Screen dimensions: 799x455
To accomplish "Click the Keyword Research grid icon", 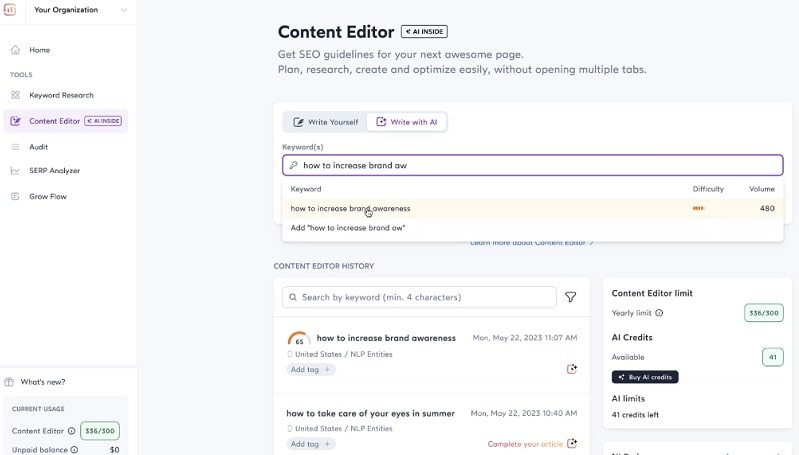I will (x=15, y=95).
